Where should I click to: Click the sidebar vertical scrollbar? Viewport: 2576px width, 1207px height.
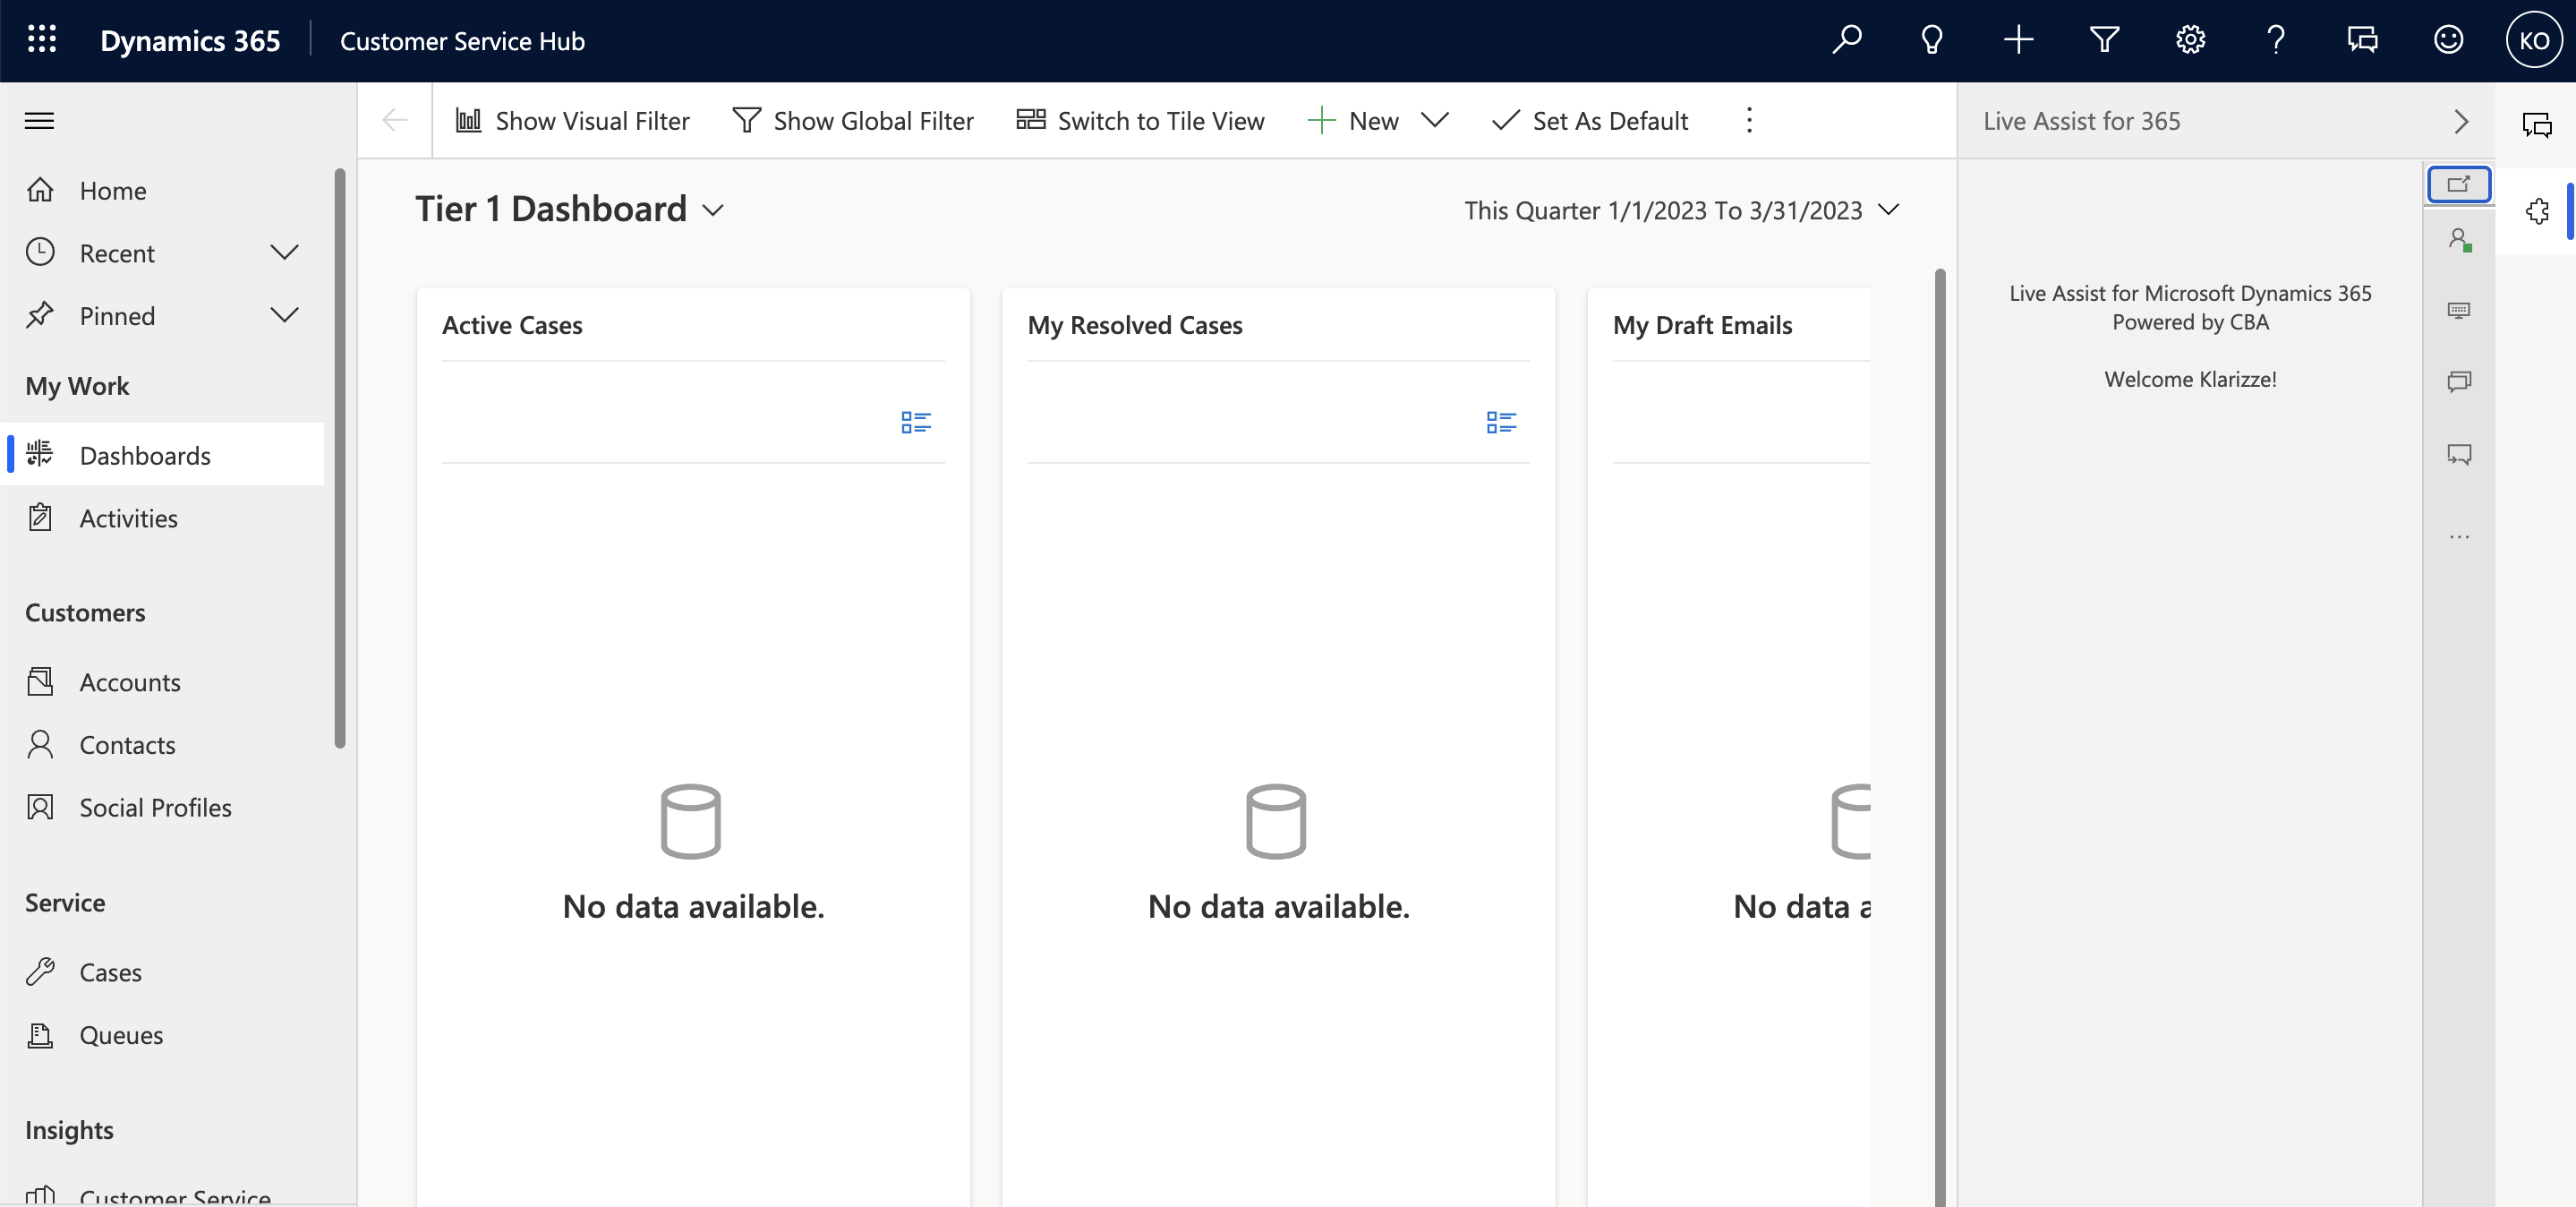[x=340, y=458]
